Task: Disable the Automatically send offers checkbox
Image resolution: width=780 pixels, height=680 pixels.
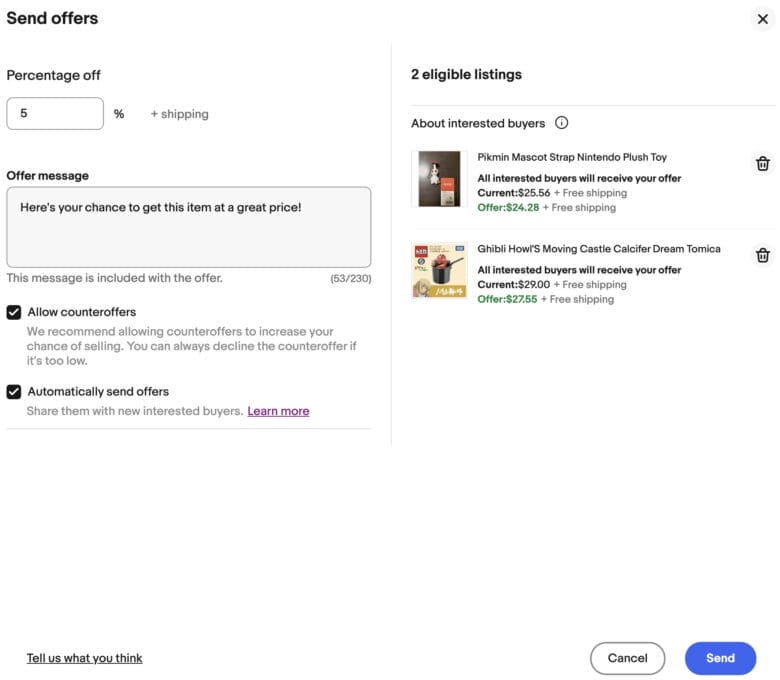Action: pos(14,392)
